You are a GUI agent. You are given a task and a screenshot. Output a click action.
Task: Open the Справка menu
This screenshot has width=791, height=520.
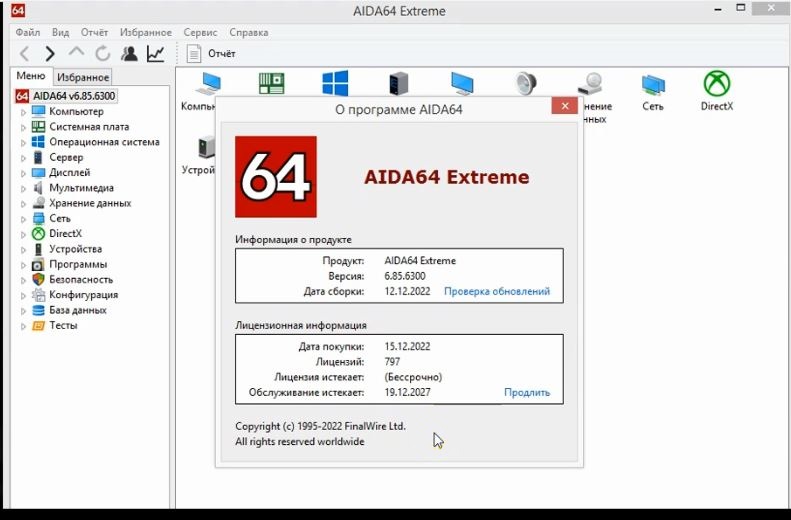[249, 32]
